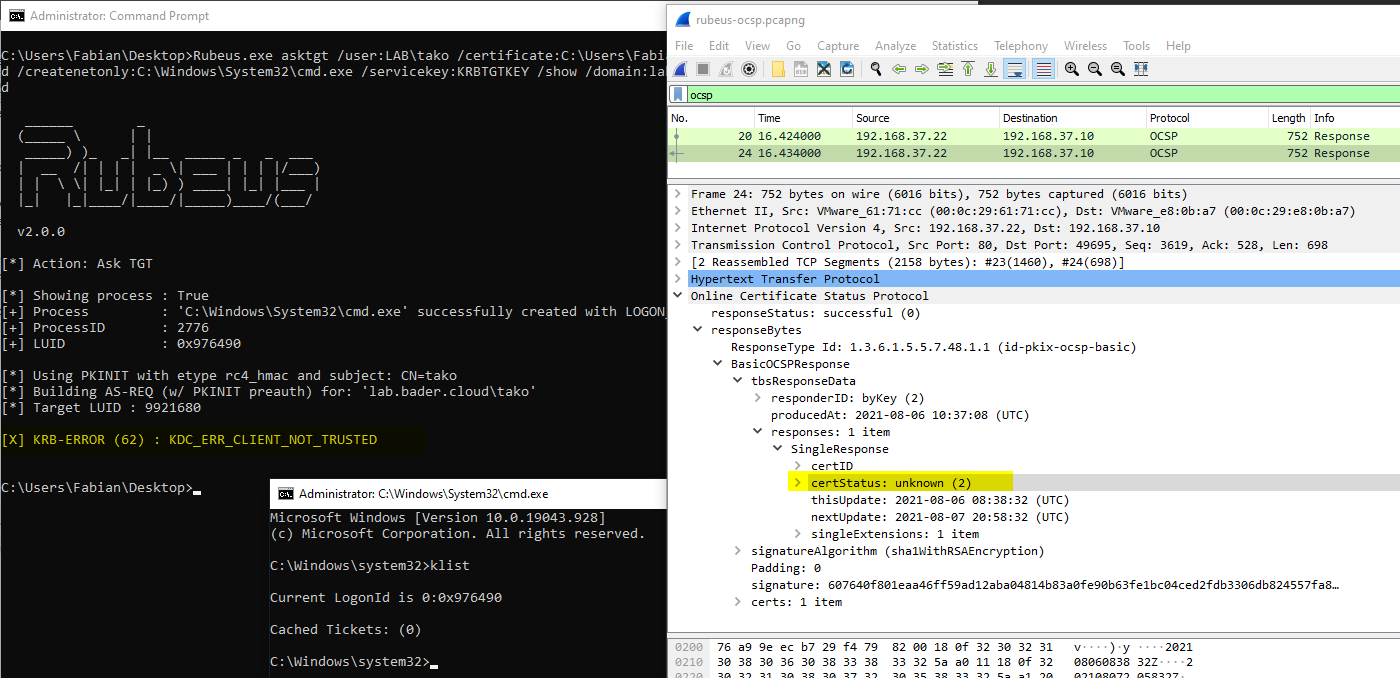Toggle auto-scroll in live capture
The width and height of the screenshot is (1400, 678).
[x=1016, y=68]
